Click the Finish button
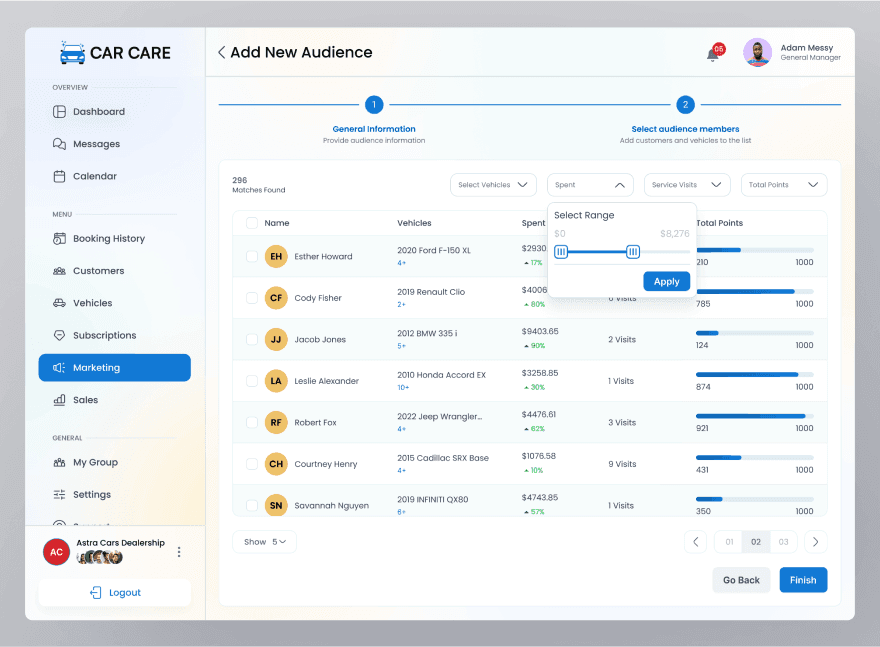The image size is (880, 647). coord(803,580)
